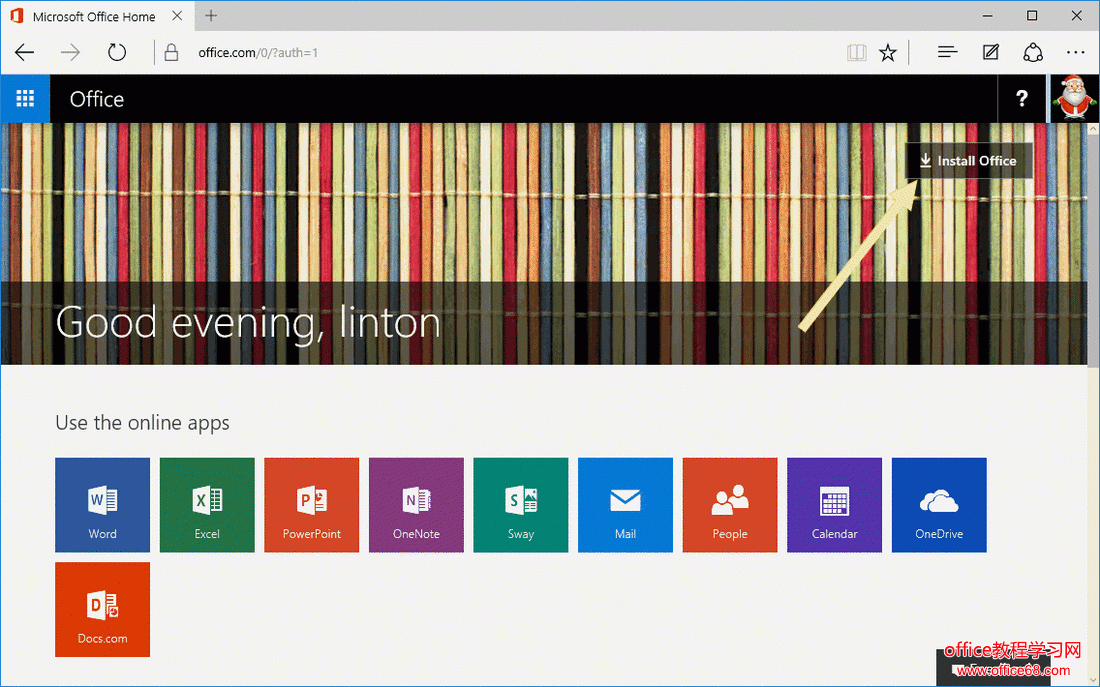Open the Excel online app
The height and width of the screenshot is (687, 1100).
pyautogui.click(x=207, y=505)
